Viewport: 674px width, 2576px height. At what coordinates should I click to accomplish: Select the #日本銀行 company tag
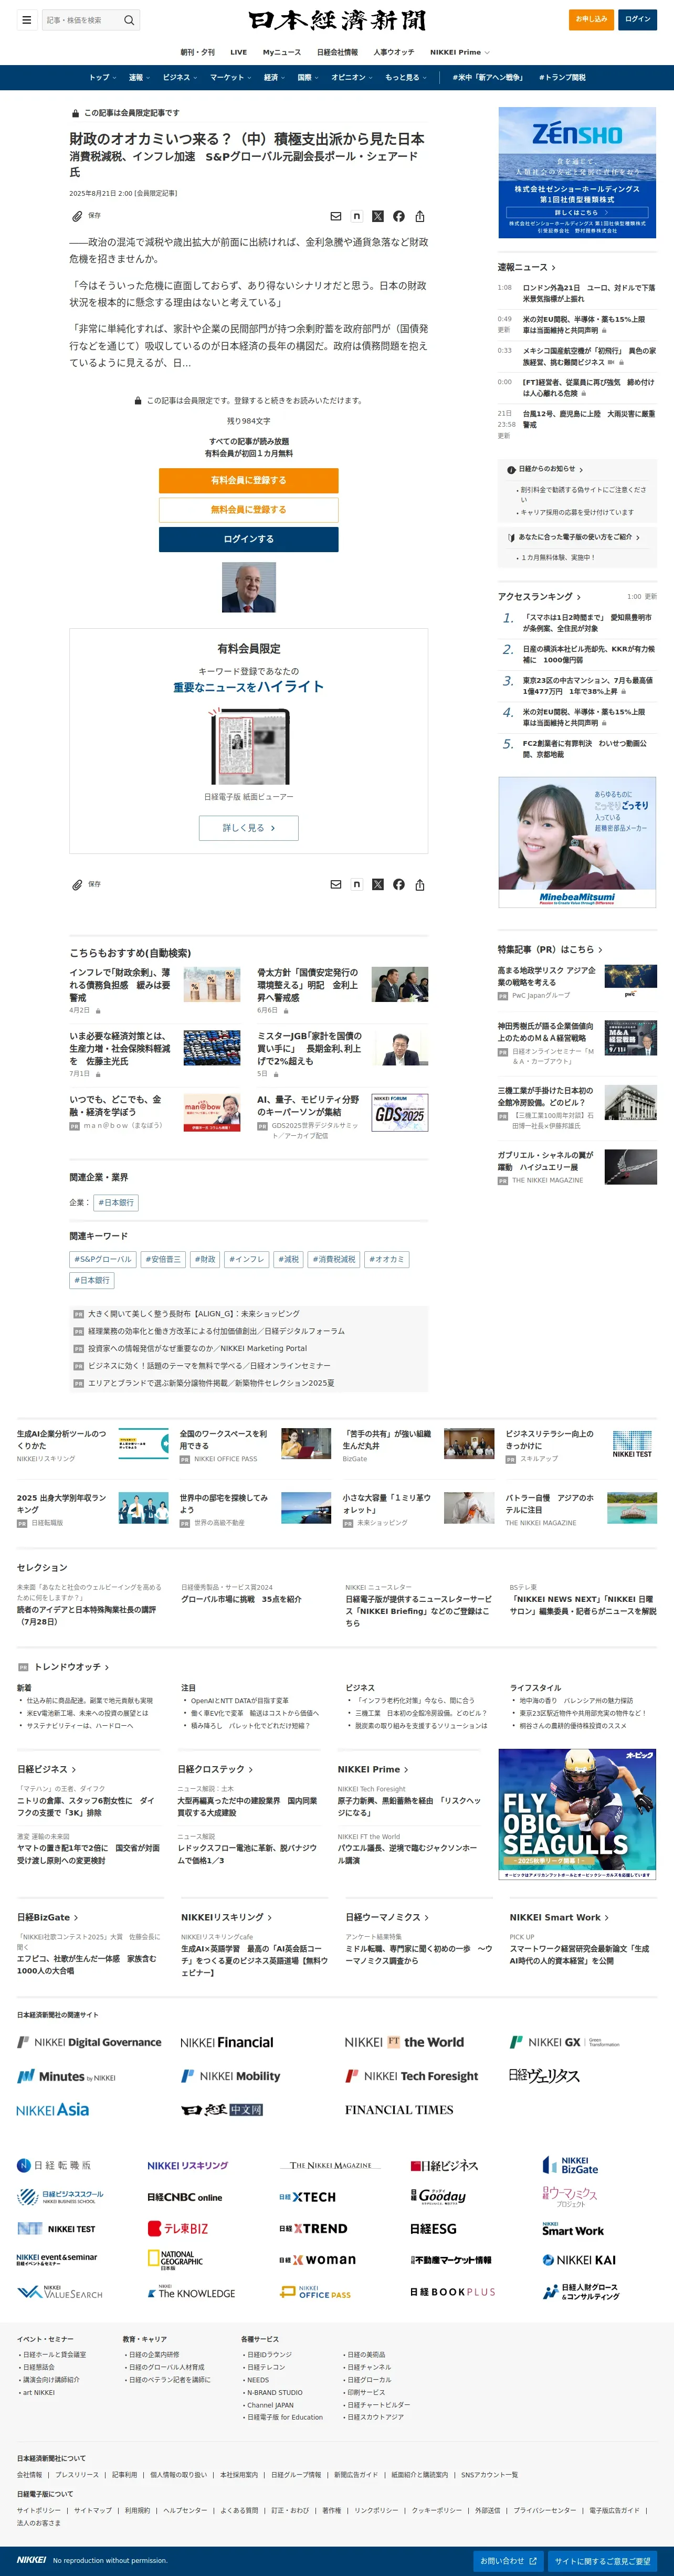(116, 1202)
